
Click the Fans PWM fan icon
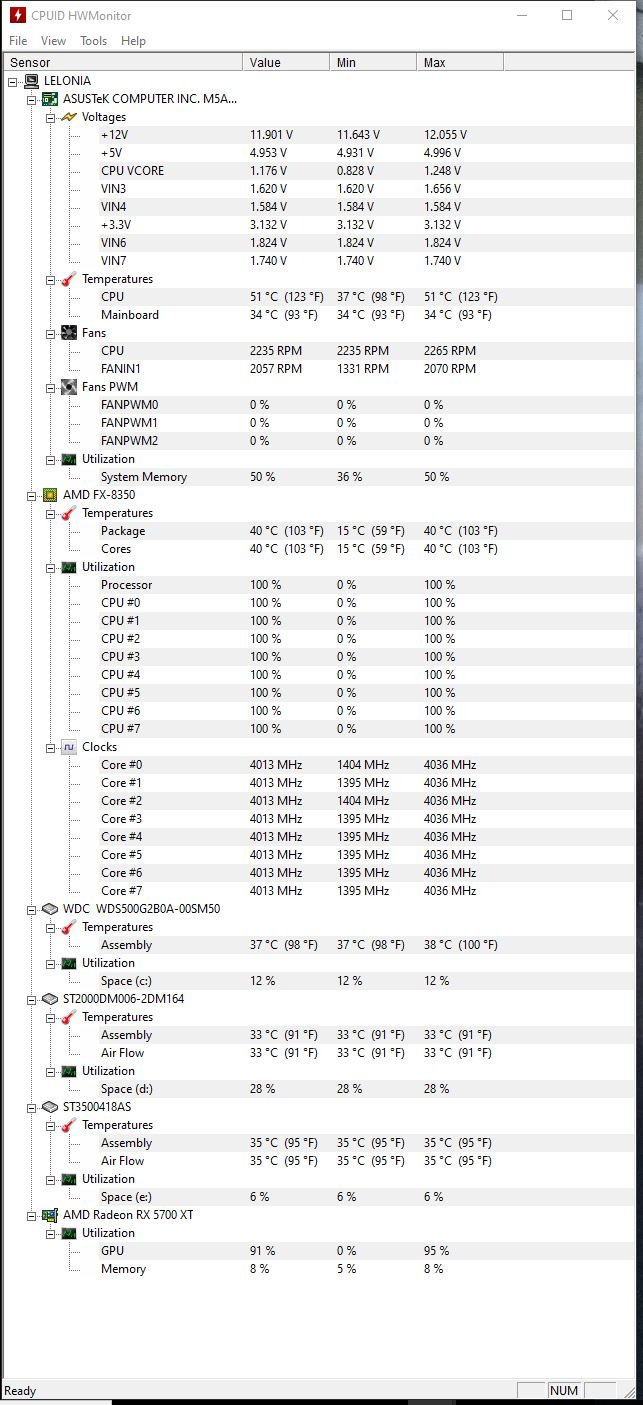point(69,387)
